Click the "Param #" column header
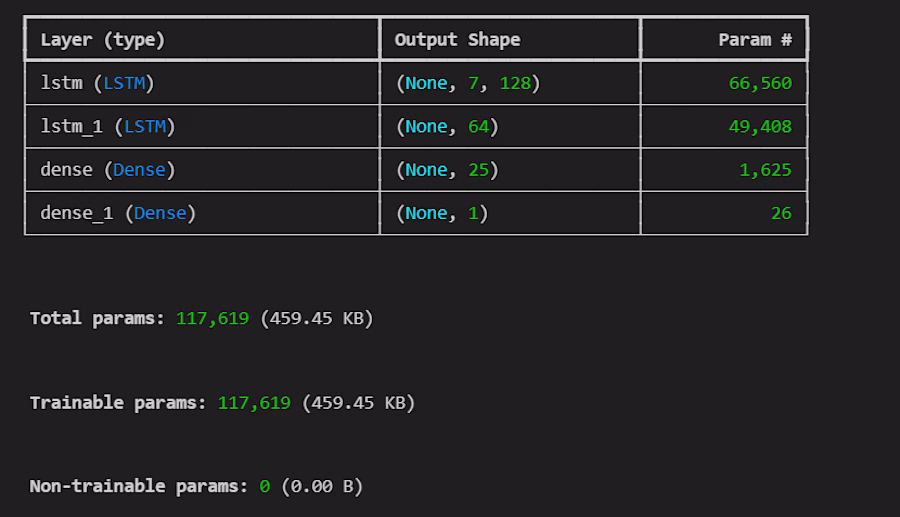 pyautogui.click(x=755, y=40)
